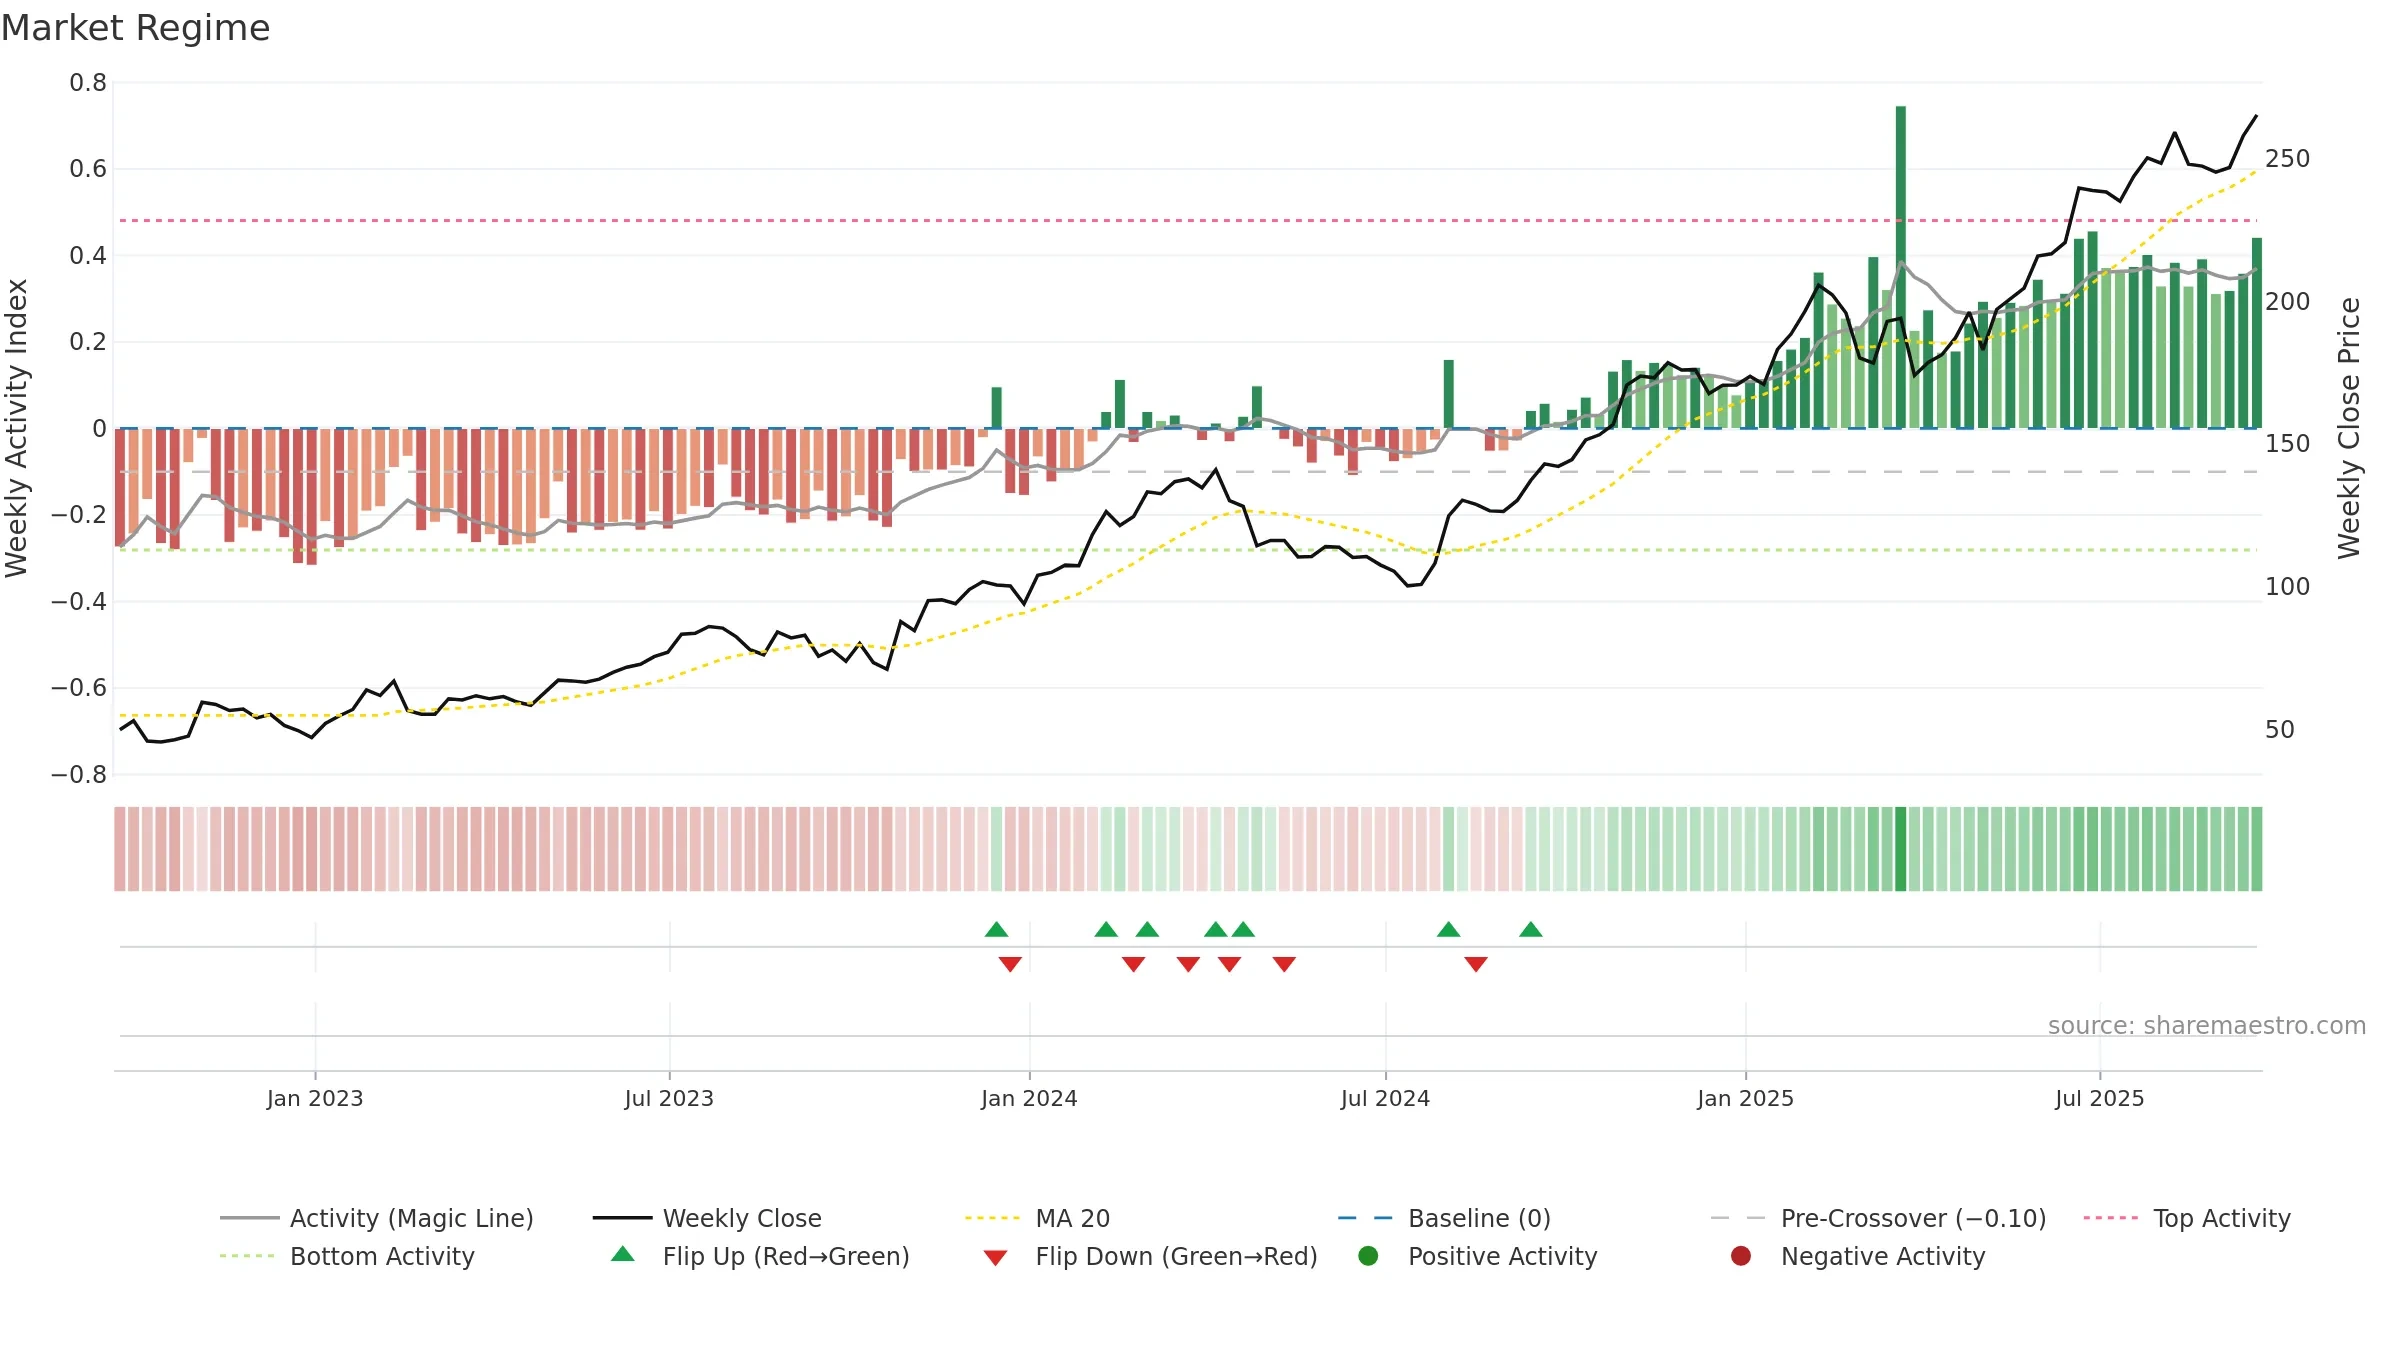Click the 0.8 label on left axis

pyautogui.click(x=88, y=83)
